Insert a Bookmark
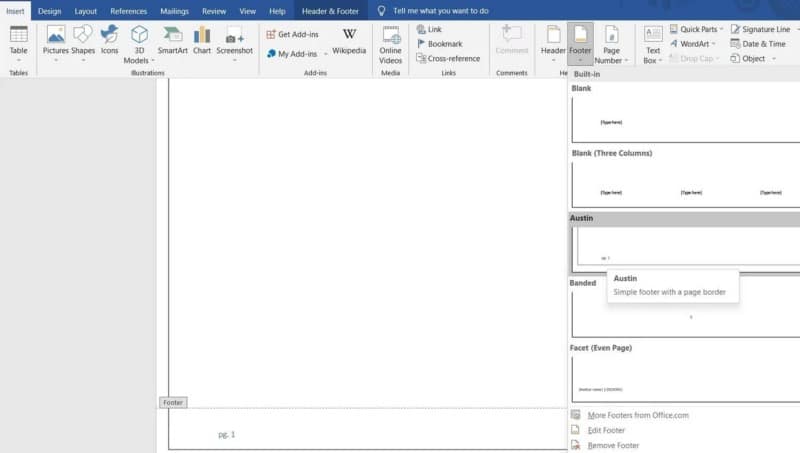 click(x=440, y=44)
